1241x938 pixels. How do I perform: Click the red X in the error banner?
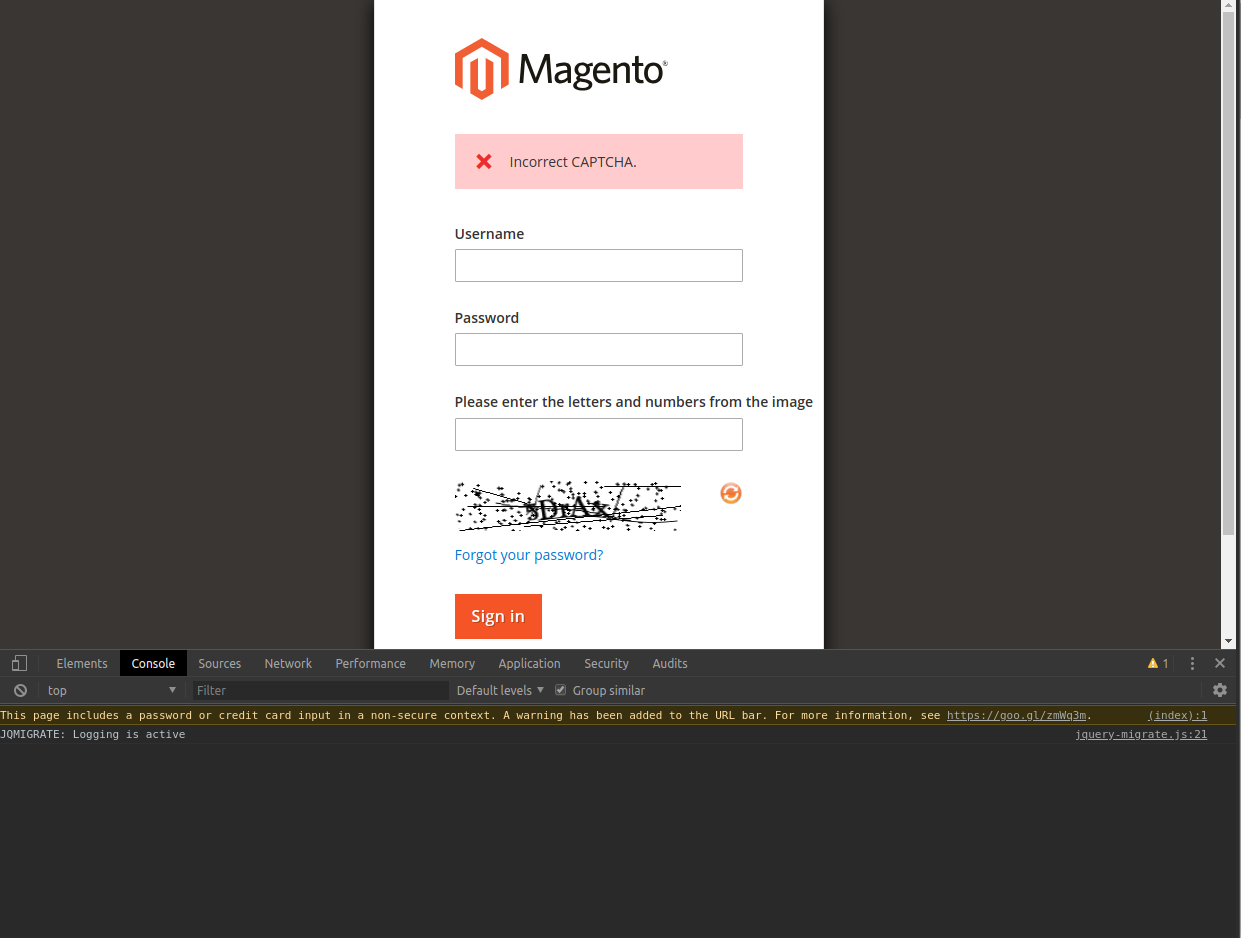tap(484, 161)
